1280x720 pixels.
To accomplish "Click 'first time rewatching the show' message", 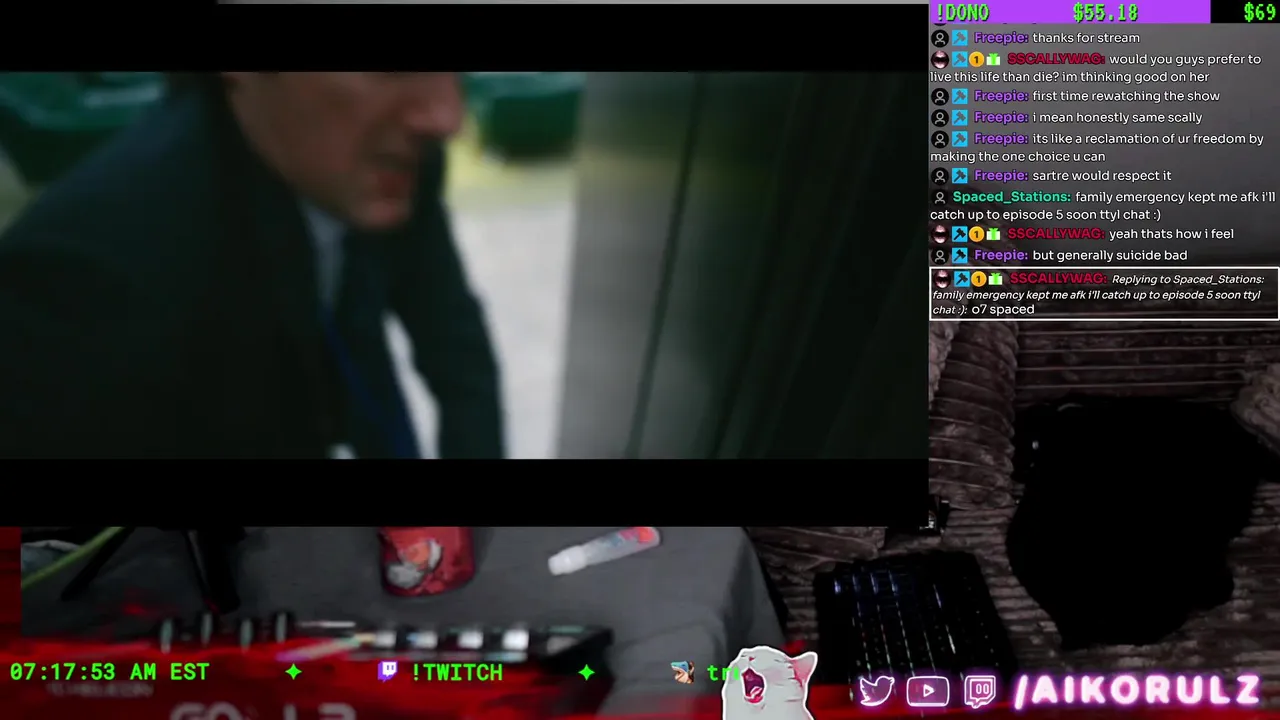I will [1126, 96].
